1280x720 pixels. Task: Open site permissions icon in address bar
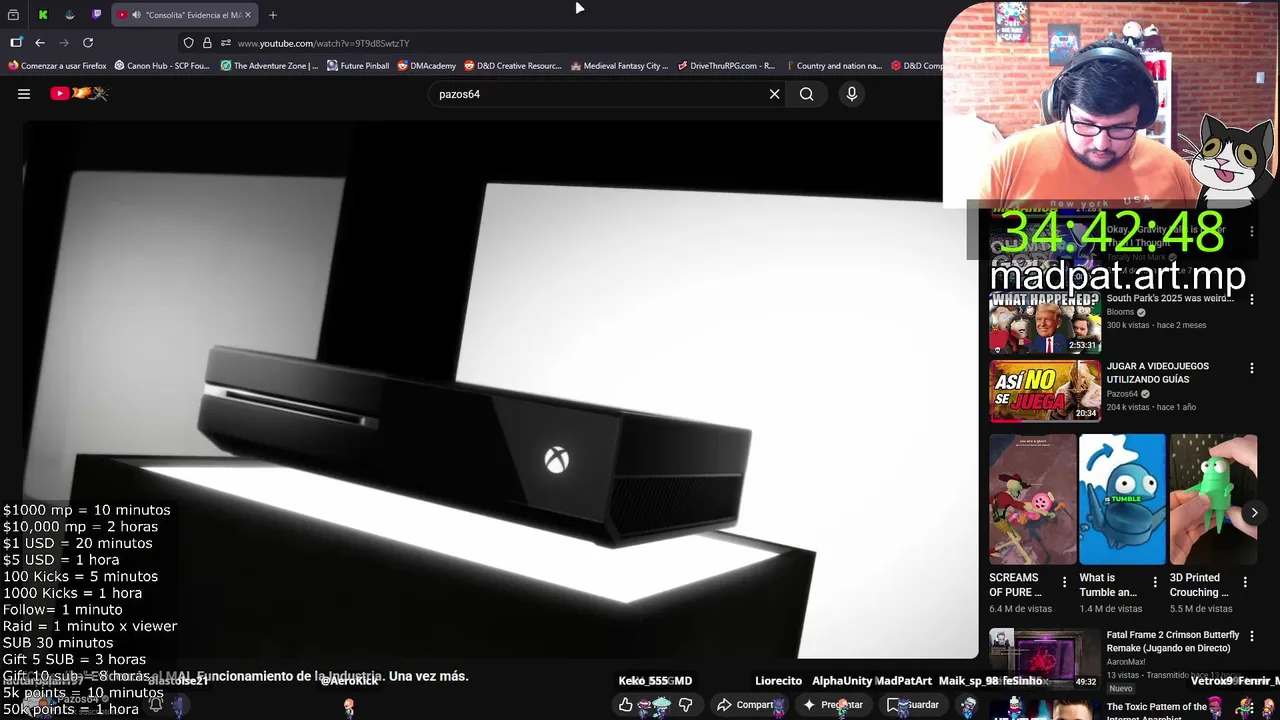(x=226, y=43)
